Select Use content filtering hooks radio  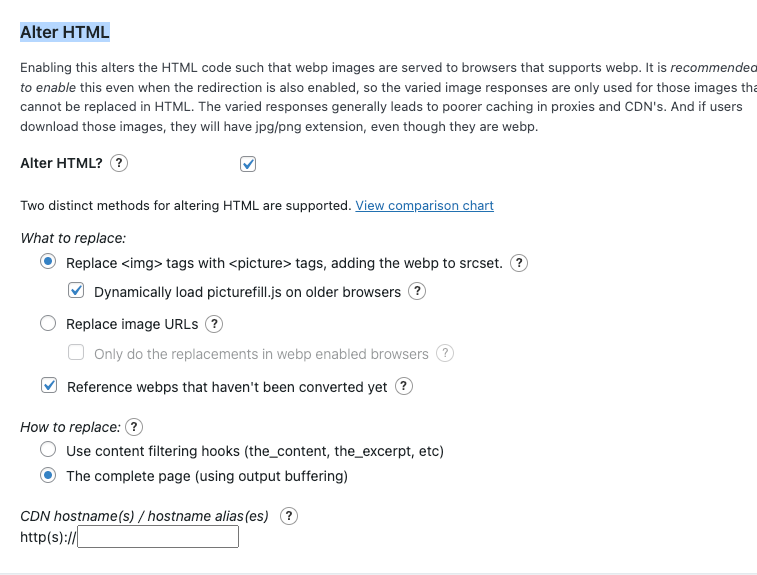48,449
